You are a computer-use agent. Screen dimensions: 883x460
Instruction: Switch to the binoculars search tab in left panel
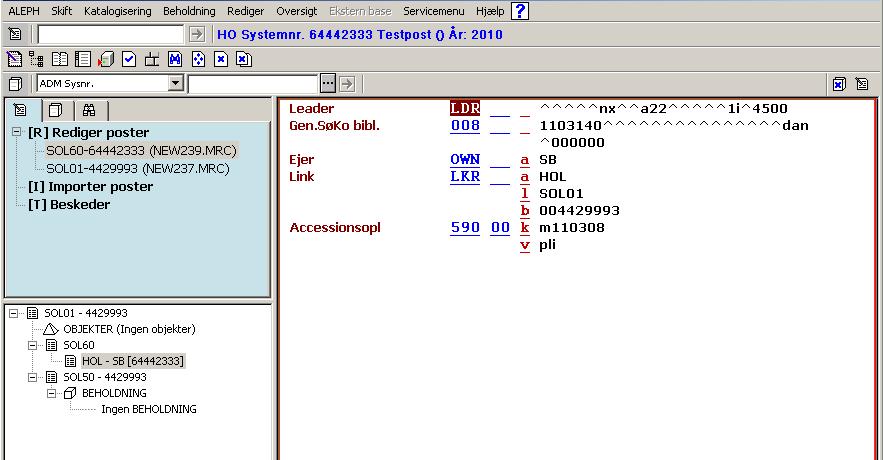pyautogui.click(x=89, y=110)
